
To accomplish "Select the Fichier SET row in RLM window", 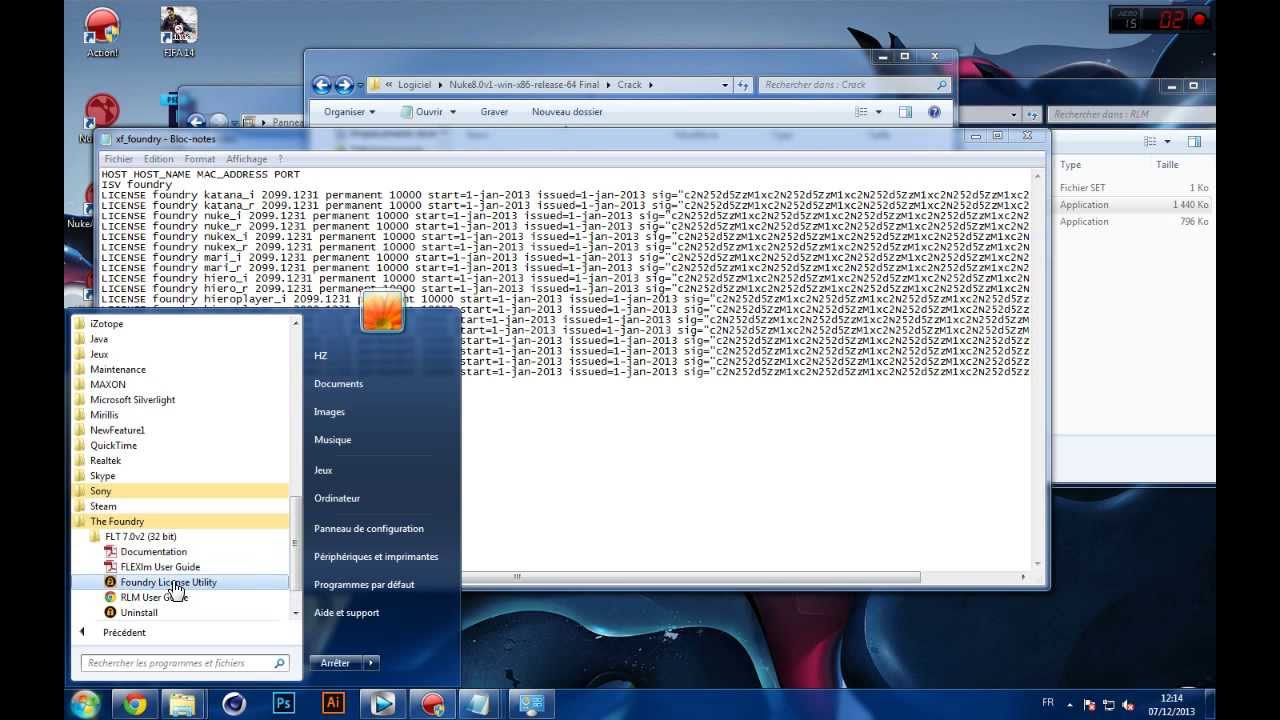I will [x=1134, y=188].
